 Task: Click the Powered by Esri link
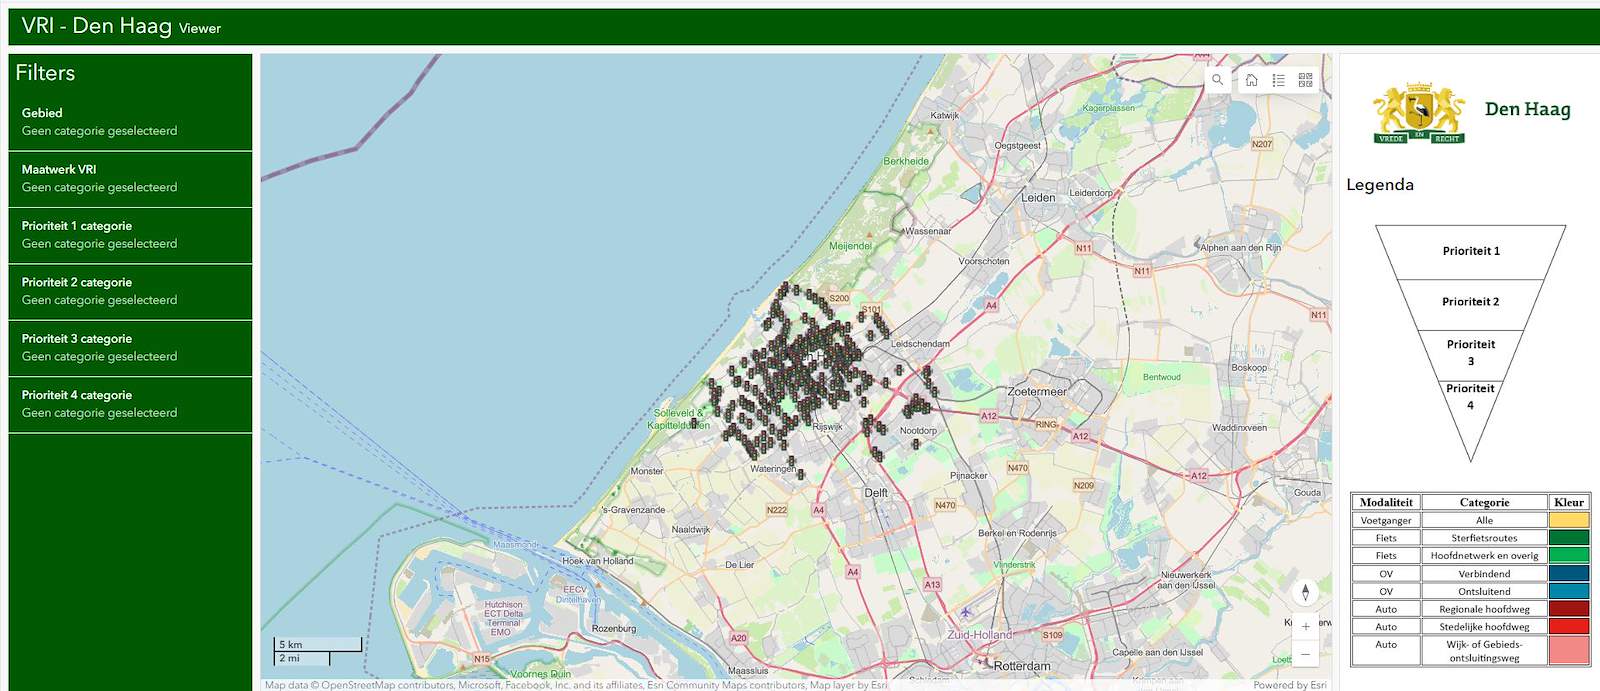pyautogui.click(x=1289, y=685)
